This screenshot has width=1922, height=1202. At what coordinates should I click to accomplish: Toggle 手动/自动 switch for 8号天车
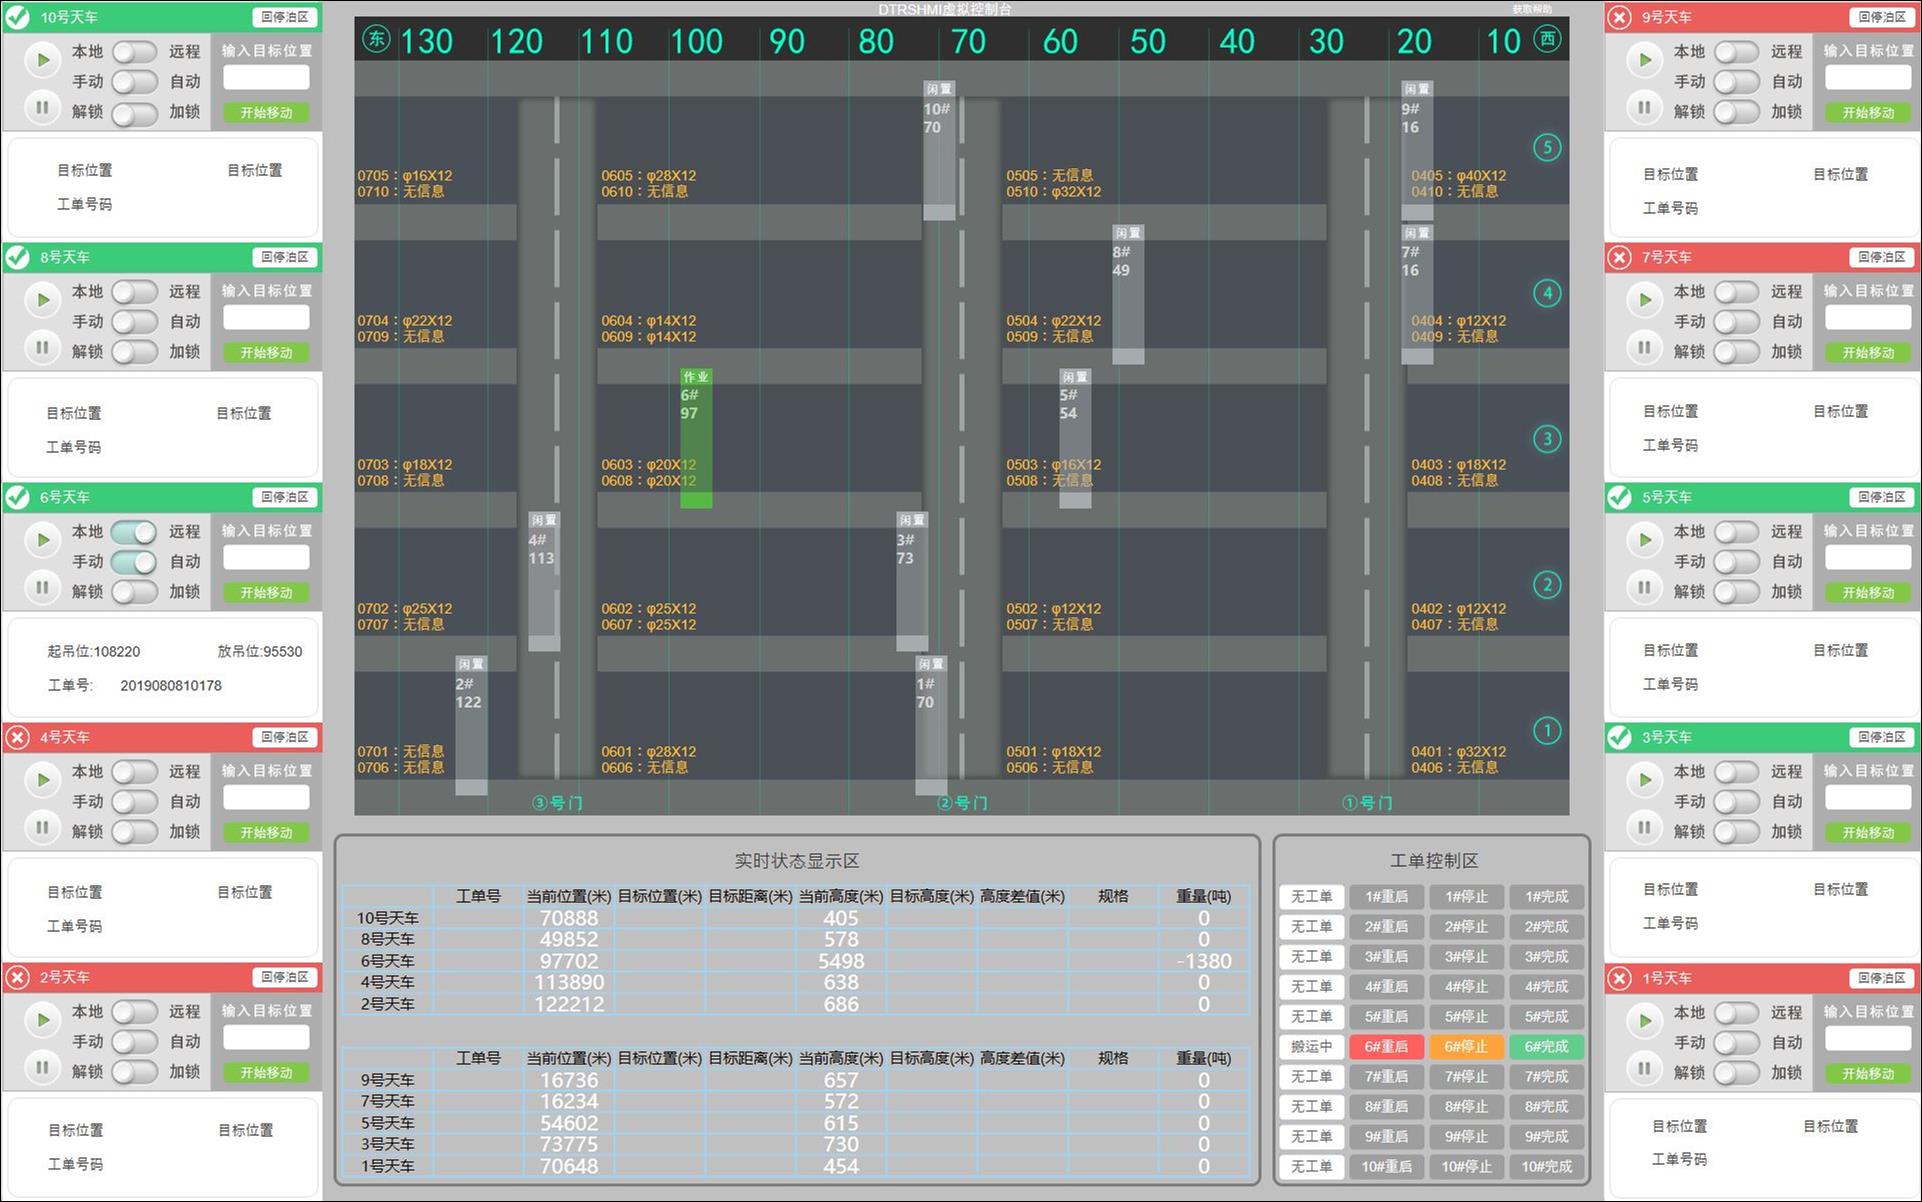pos(134,321)
